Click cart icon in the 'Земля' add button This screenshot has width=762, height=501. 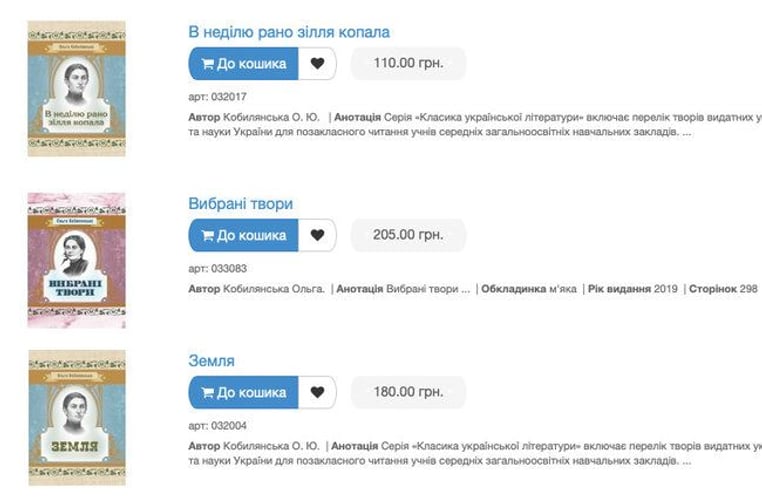click(x=208, y=392)
